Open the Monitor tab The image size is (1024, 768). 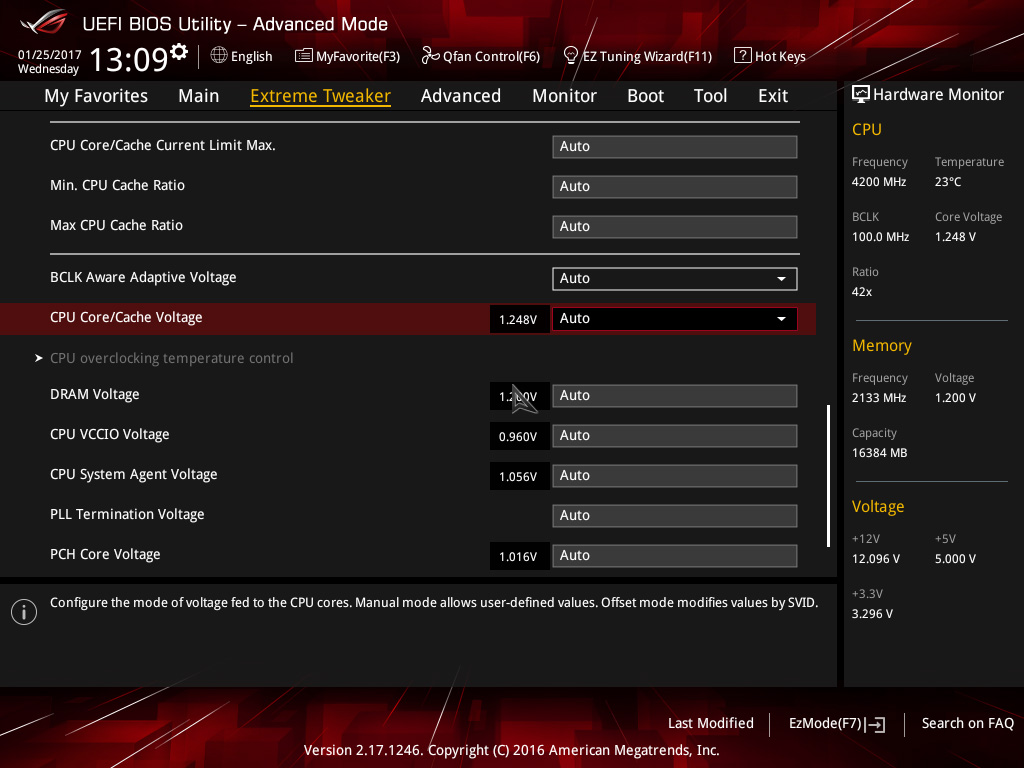pos(564,96)
